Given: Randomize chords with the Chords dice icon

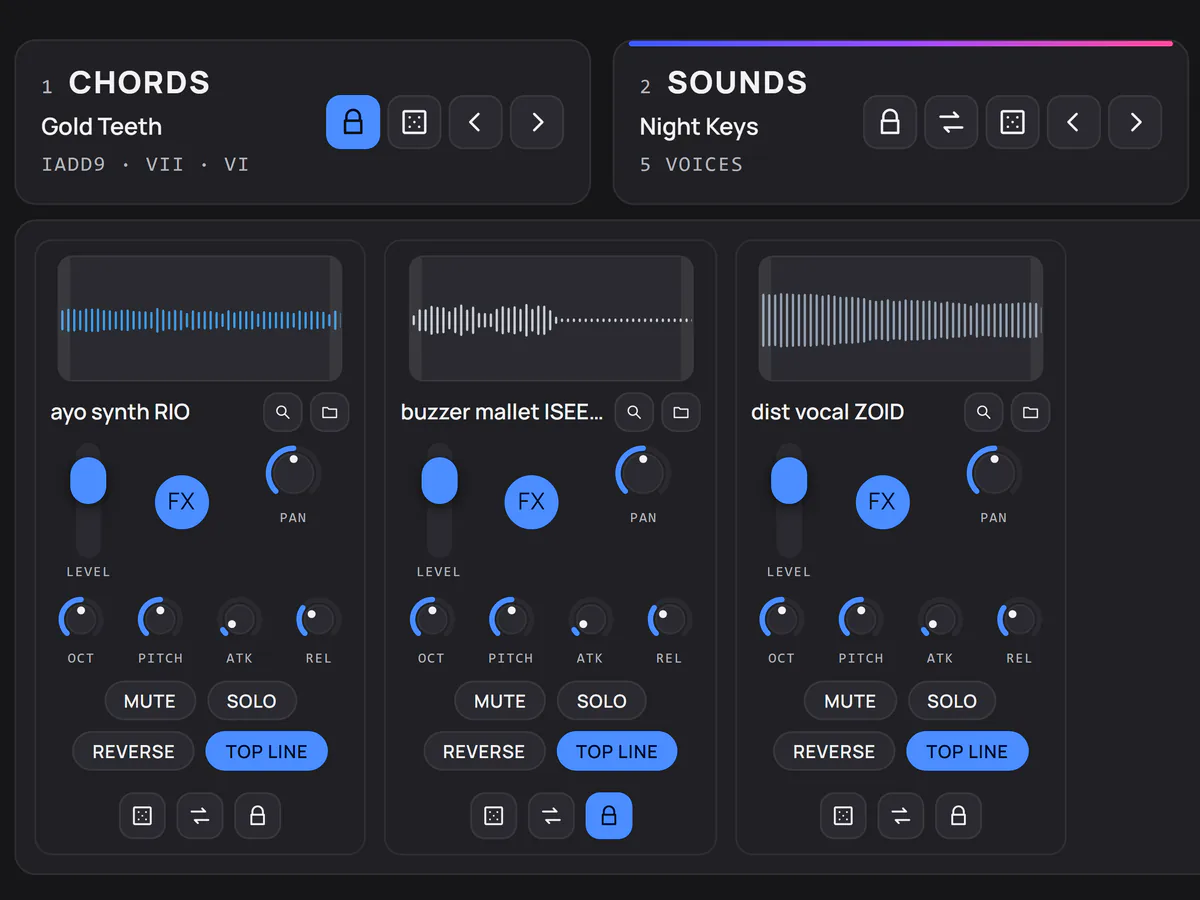Looking at the screenshot, I should tap(414, 122).
